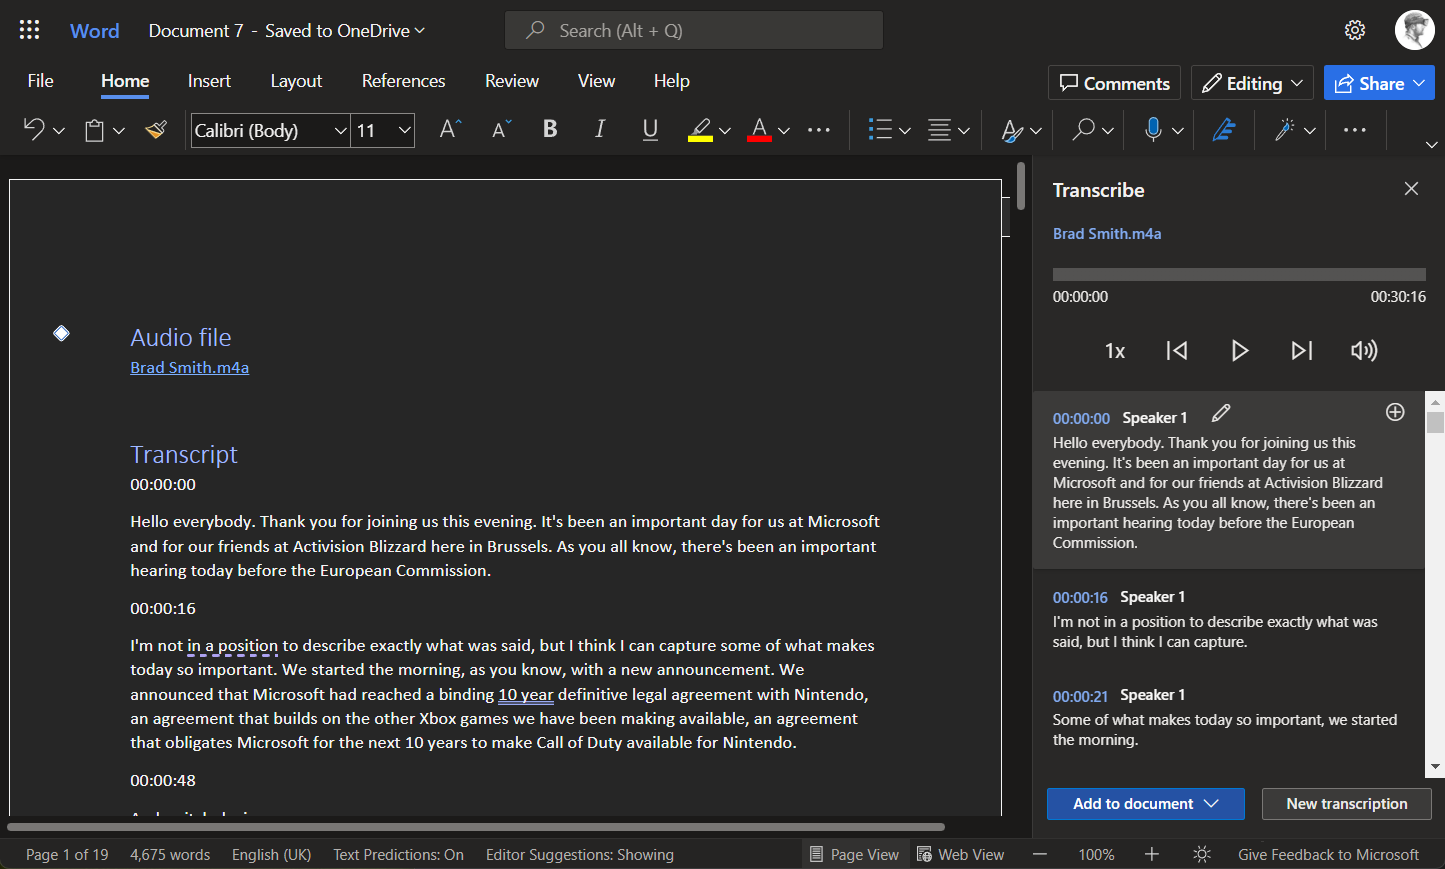Open the Designer magic wand
Screen dimensions: 1445x869
(1285, 129)
